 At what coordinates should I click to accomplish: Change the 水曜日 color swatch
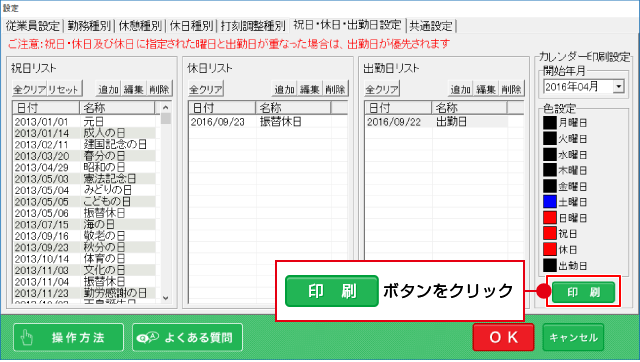[550, 155]
